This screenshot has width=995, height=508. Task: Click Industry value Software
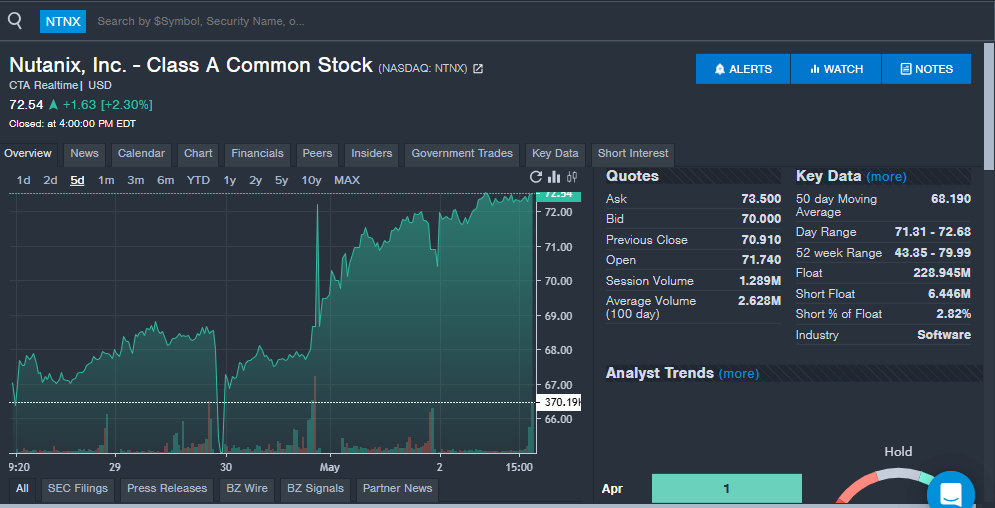coord(944,335)
